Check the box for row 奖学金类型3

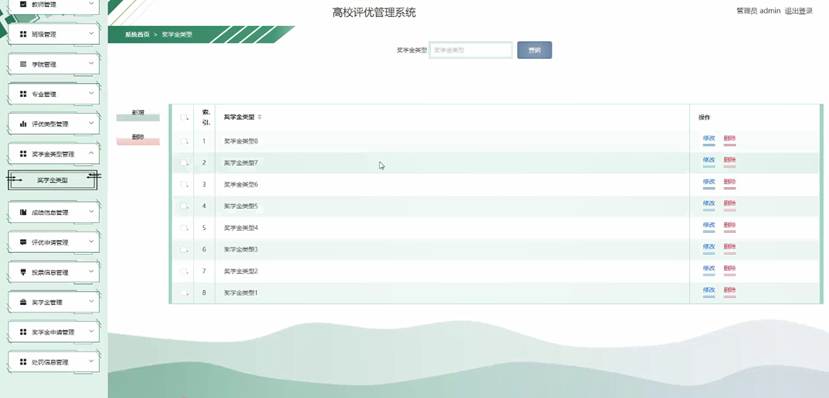pyautogui.click(x=183, y=249)
